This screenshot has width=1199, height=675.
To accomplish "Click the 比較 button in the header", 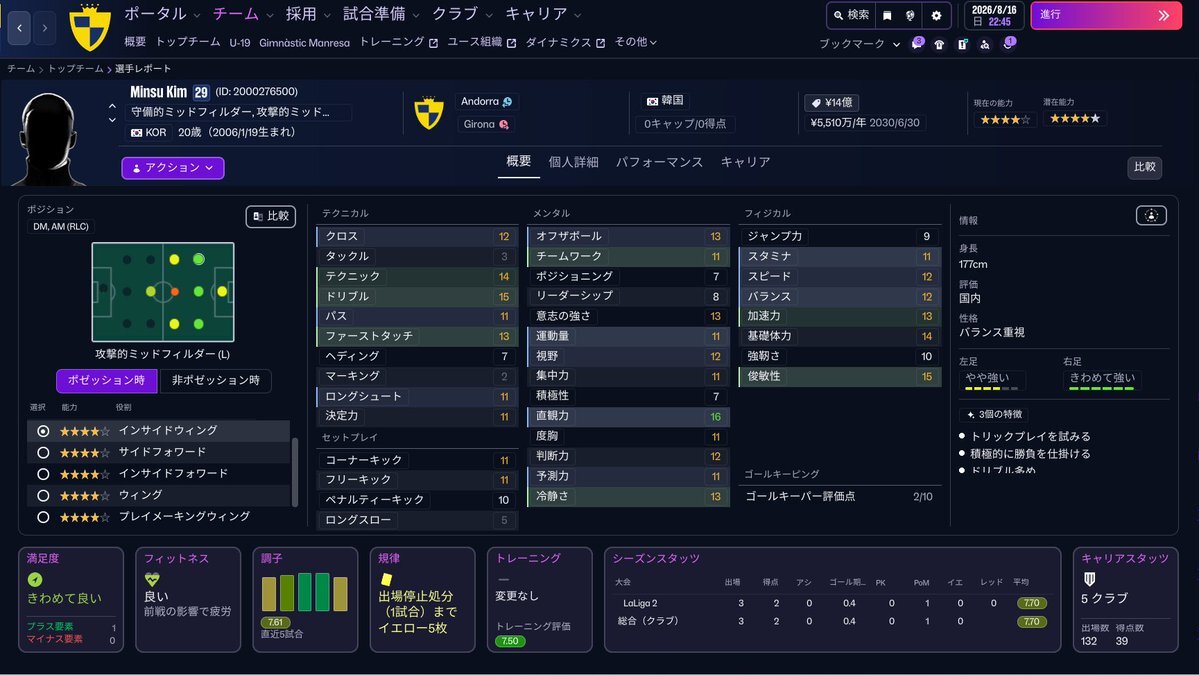I will click(x=1144, y=168).
